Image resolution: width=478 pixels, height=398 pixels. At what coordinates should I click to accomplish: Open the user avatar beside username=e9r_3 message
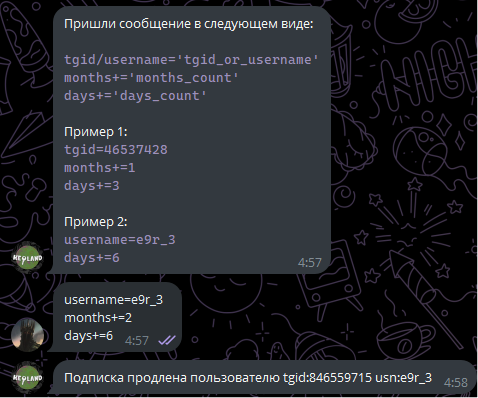pos(27,335)
